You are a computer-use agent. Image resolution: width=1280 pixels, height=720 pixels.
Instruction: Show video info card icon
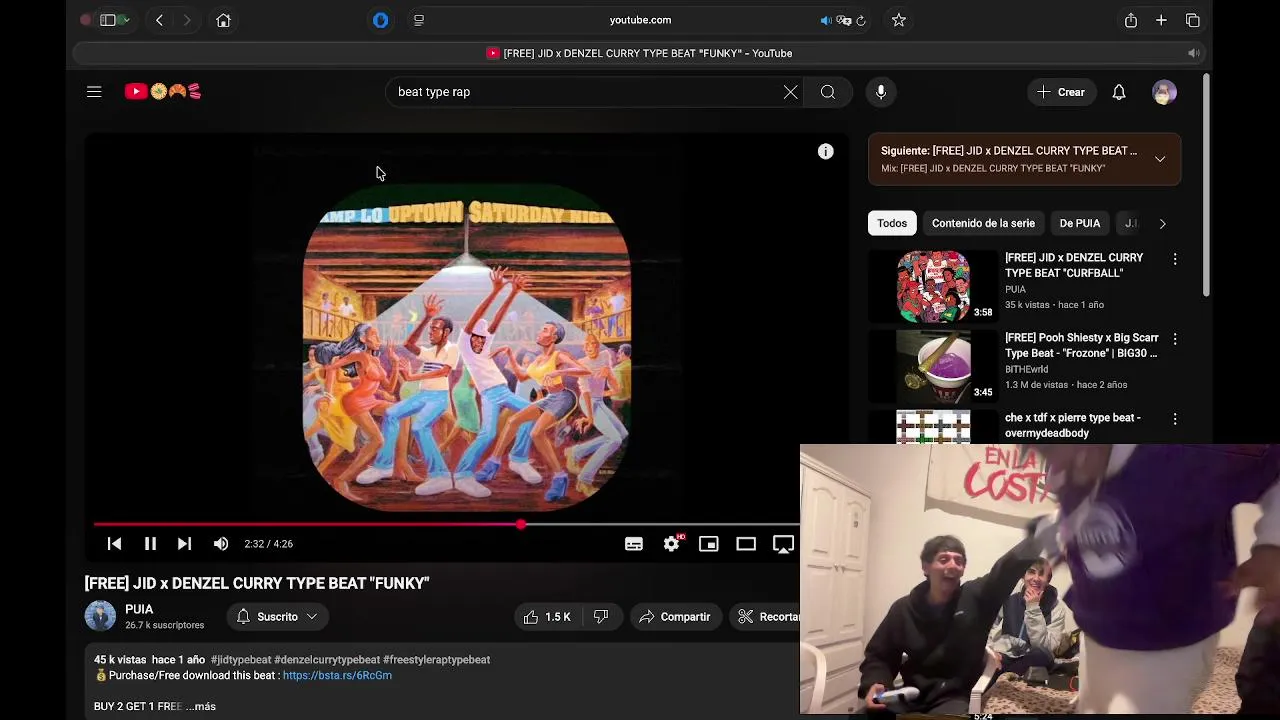(x=825, y=151)
